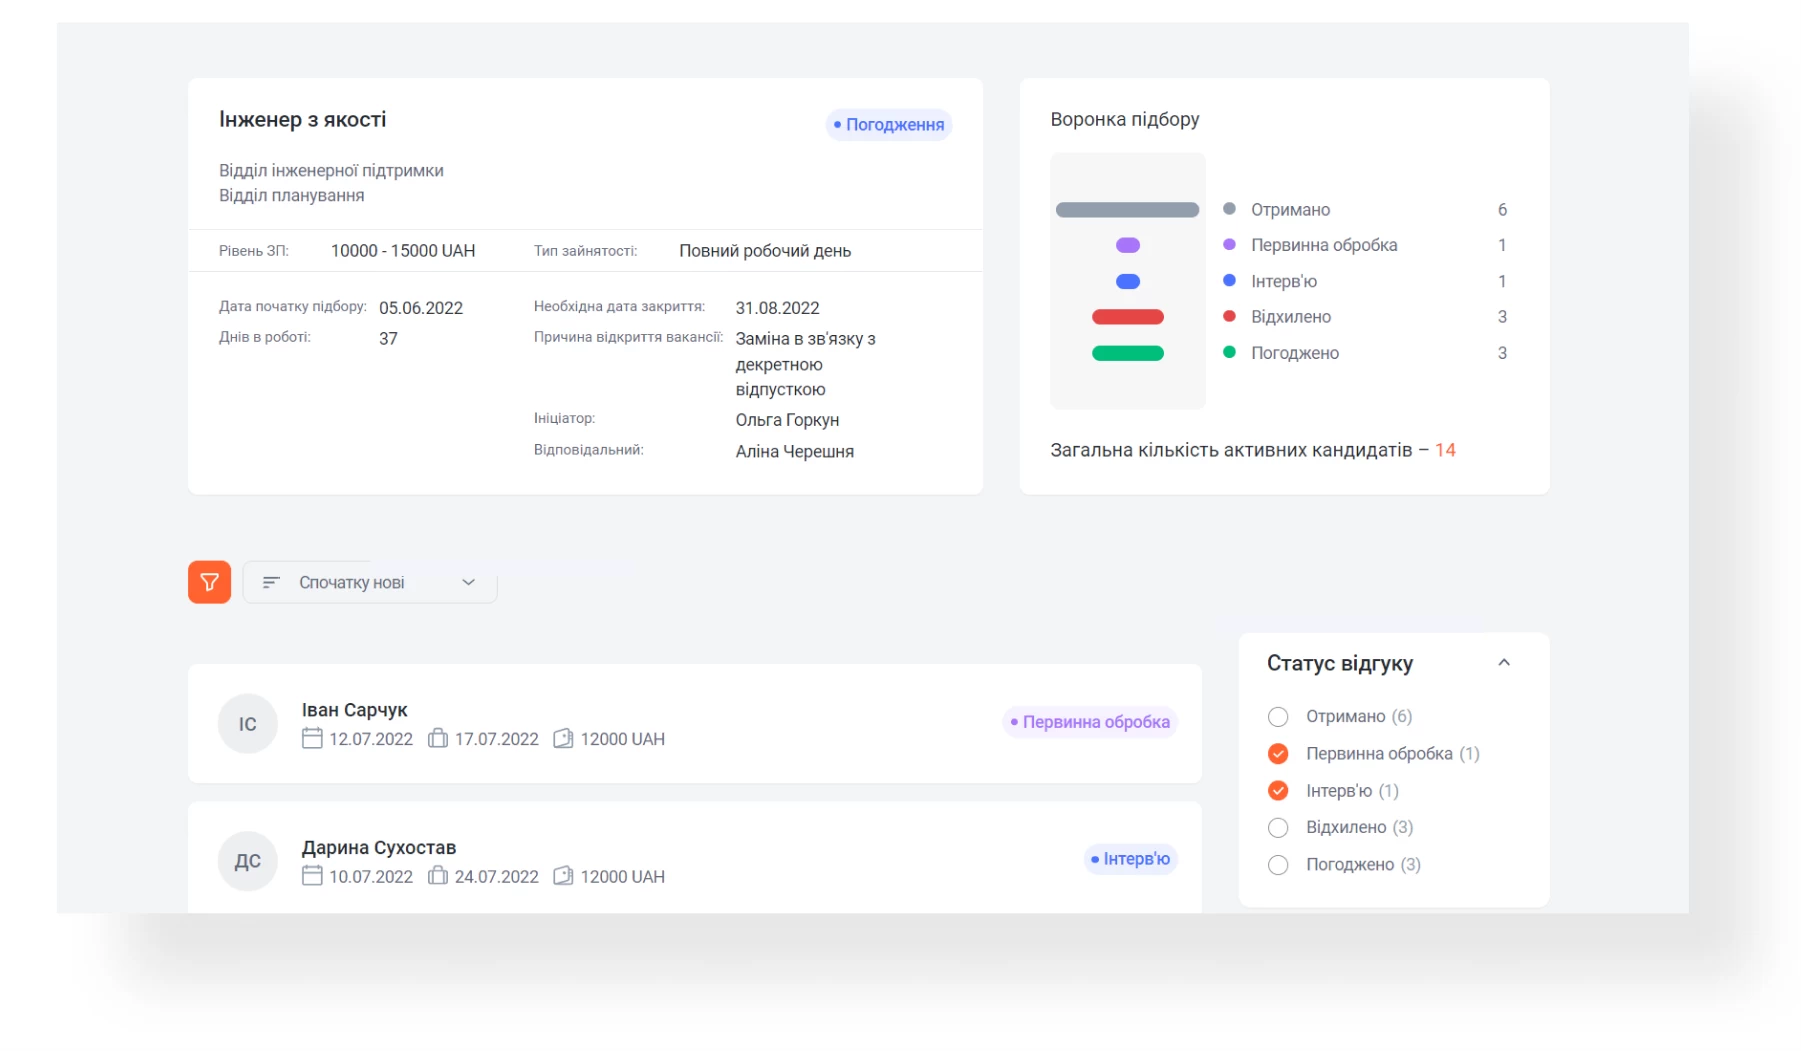This screenshot has width=1801, height=1051.
Task: Click salary icon in Дарина Сухостав's row
Action: coord(563,876)
